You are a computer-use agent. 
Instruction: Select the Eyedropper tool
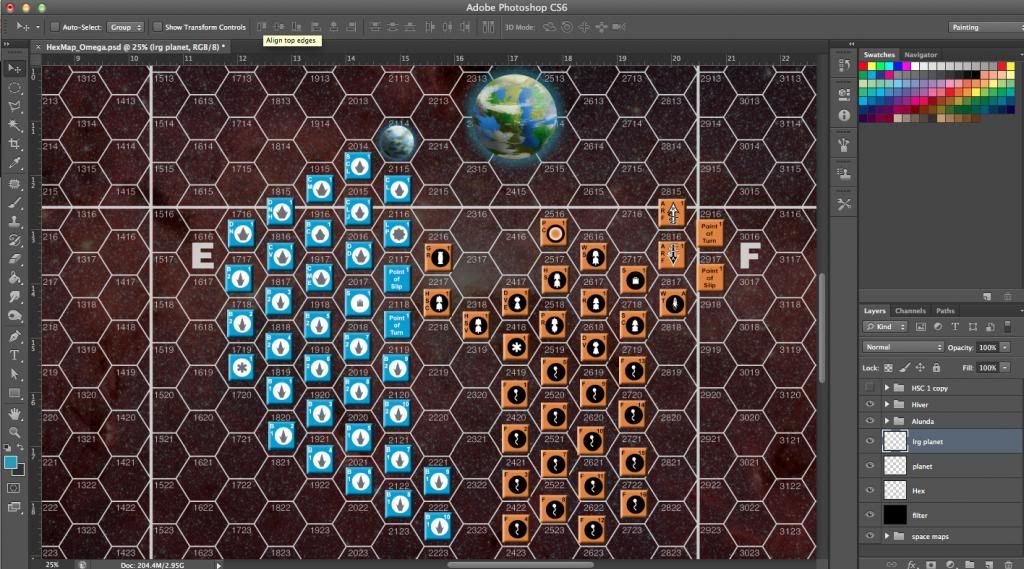(14, 163)
